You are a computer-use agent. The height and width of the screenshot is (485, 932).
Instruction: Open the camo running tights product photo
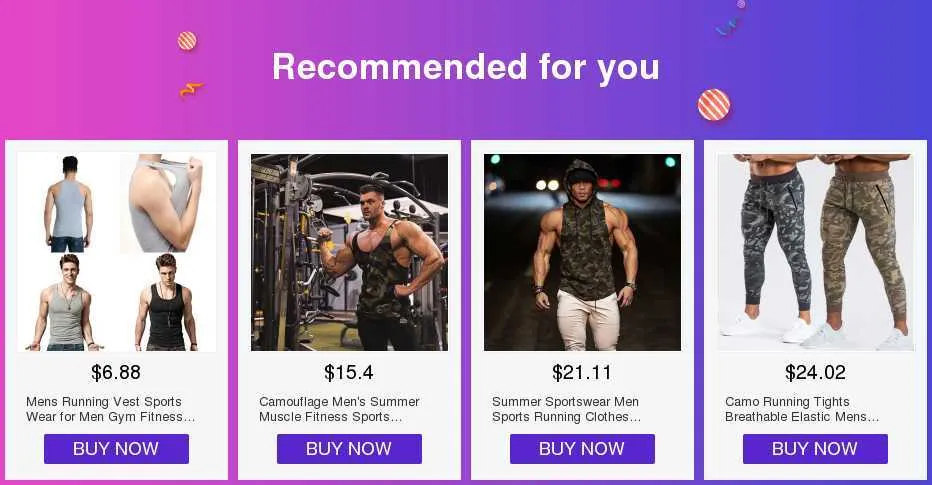816,252
